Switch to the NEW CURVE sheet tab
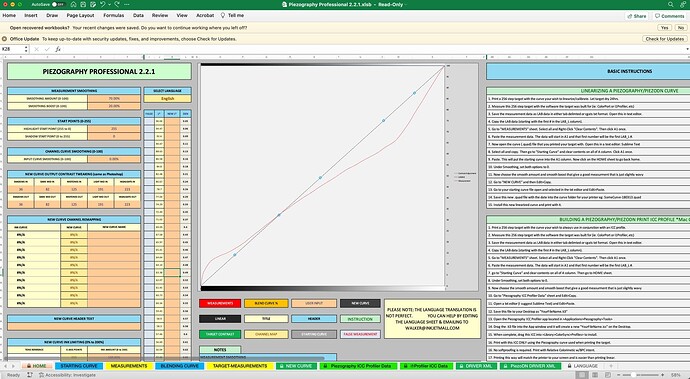690x379 pixels. 296,366
